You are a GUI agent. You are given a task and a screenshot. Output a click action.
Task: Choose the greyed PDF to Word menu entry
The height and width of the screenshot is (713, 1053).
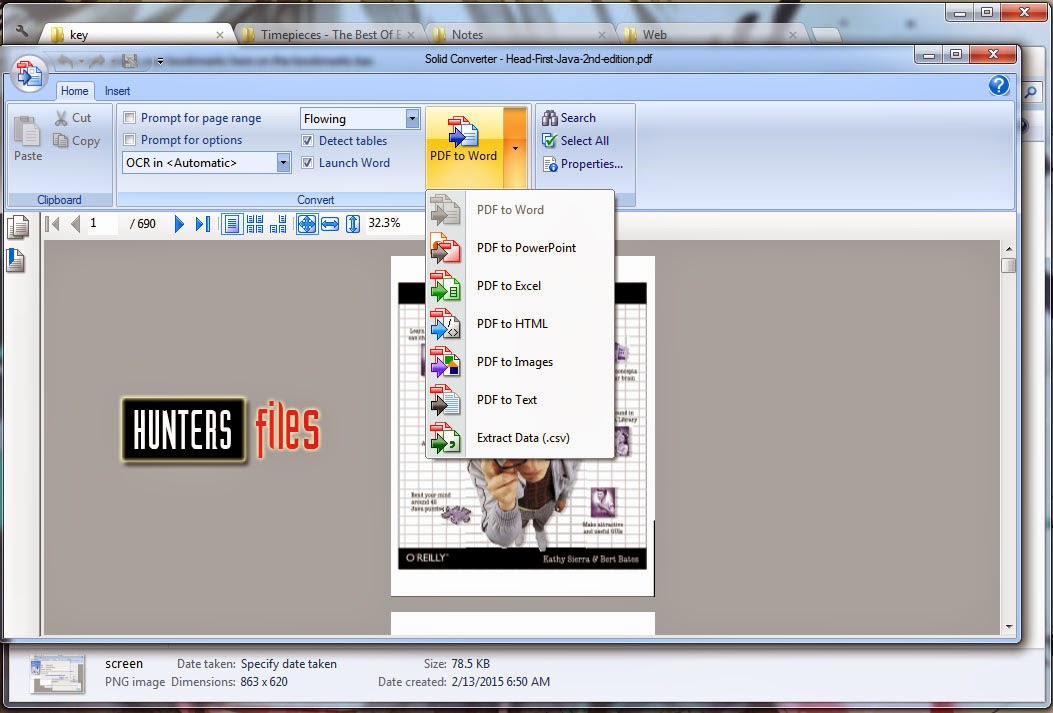click(x=520, y=209)
